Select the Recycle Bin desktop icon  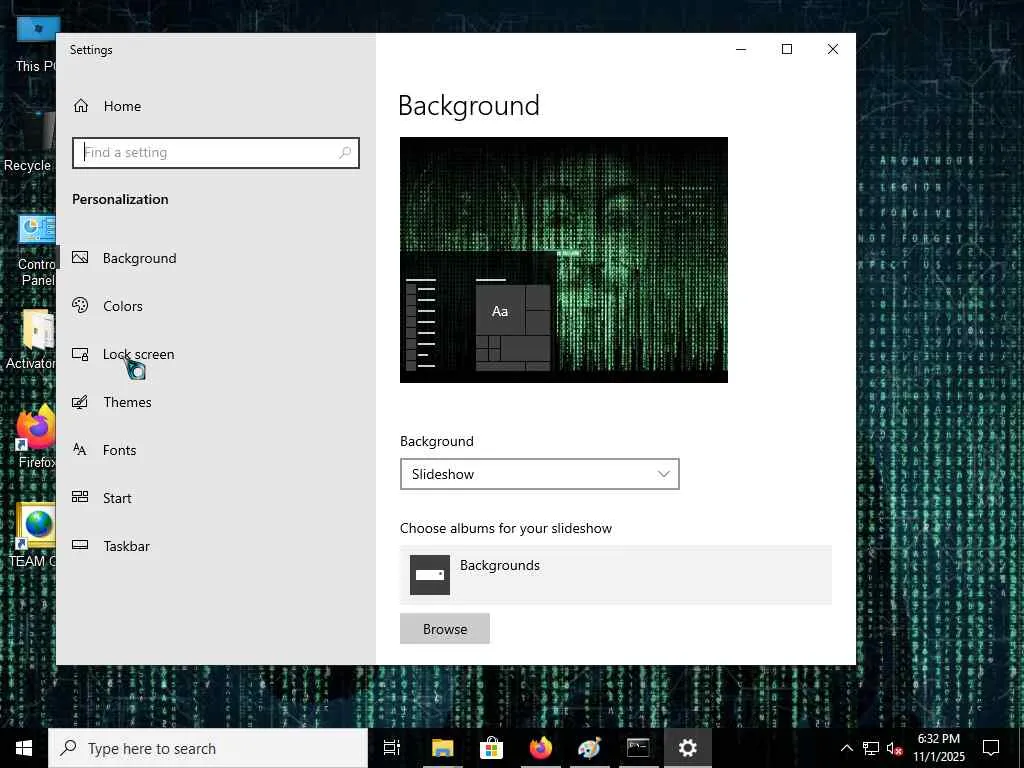click(29, 142)
